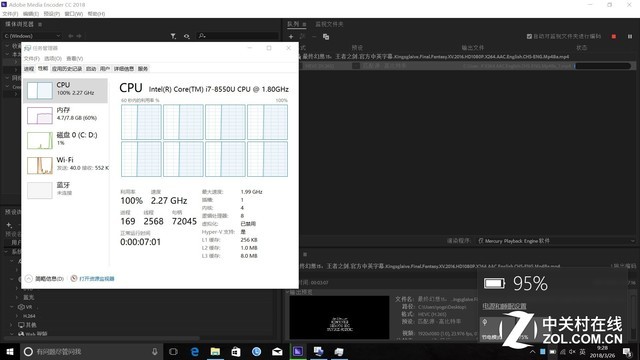The width and height of the screenshot is (640, 360).
Task: Open Microsoft Store from the taskbar
Action: point(236,351)
